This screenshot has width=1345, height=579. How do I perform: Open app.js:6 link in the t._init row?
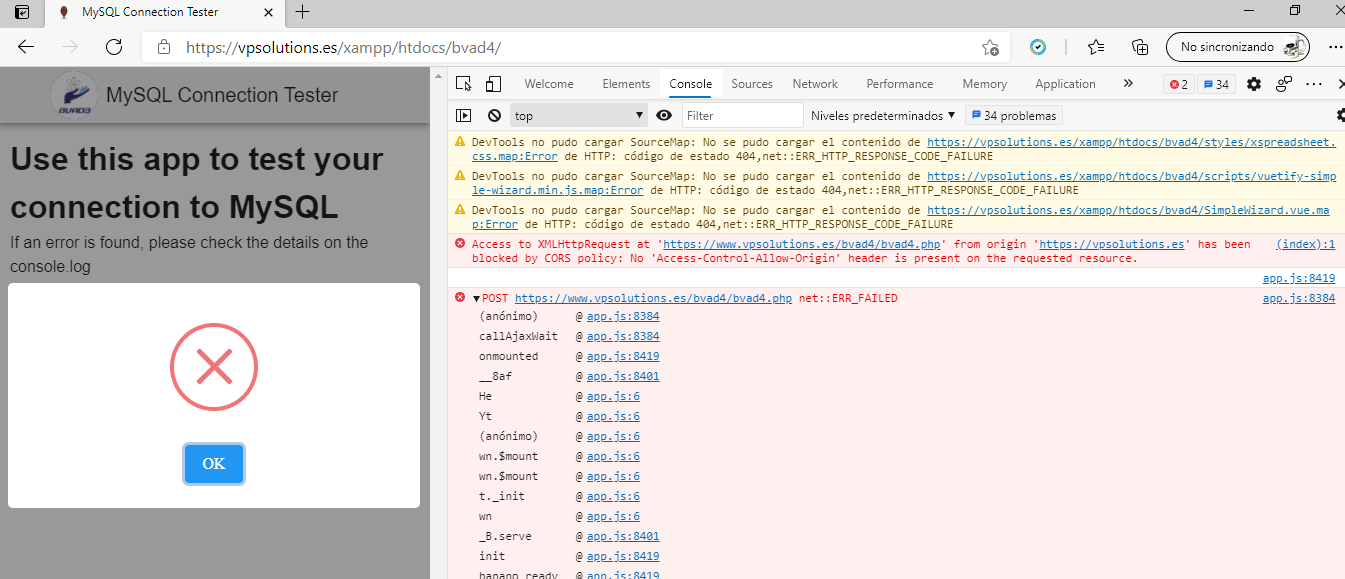(x=613, y=496)
